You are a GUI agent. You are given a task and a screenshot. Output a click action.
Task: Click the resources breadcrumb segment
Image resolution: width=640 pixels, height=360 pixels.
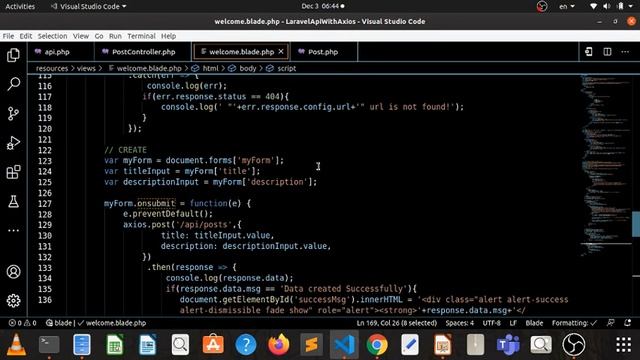pyautogui.click(x=51, y=68)
